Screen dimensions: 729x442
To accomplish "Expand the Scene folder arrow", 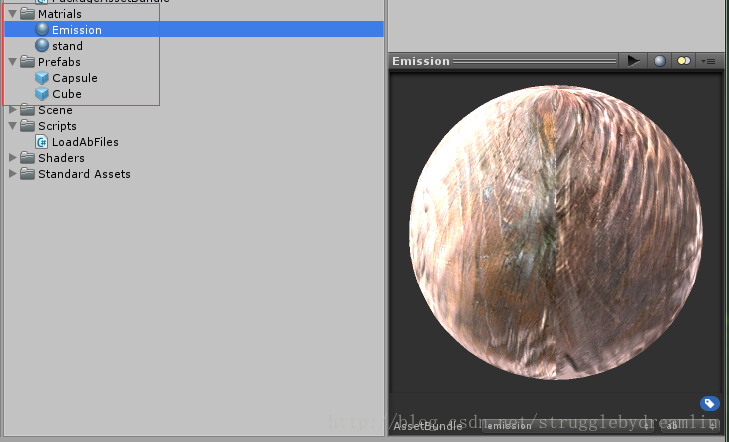I will [x=13, y=110].
